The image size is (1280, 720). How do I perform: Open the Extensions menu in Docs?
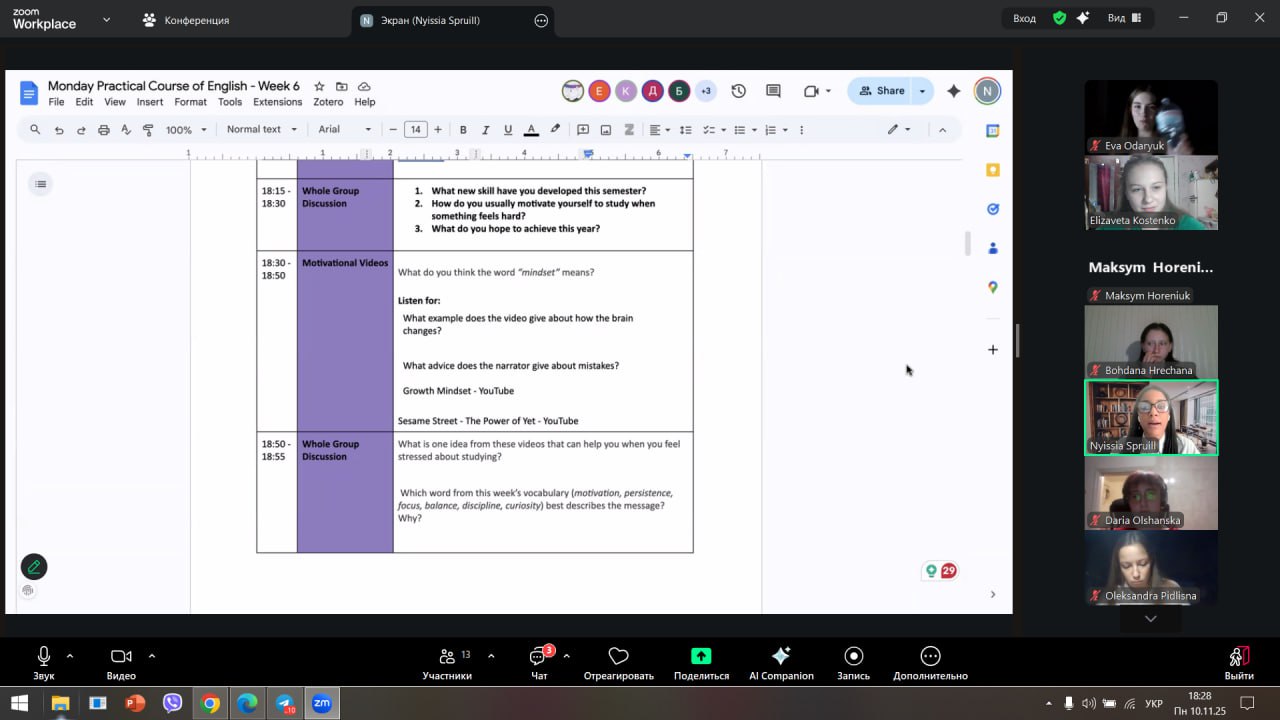click(x=277, y=102)
